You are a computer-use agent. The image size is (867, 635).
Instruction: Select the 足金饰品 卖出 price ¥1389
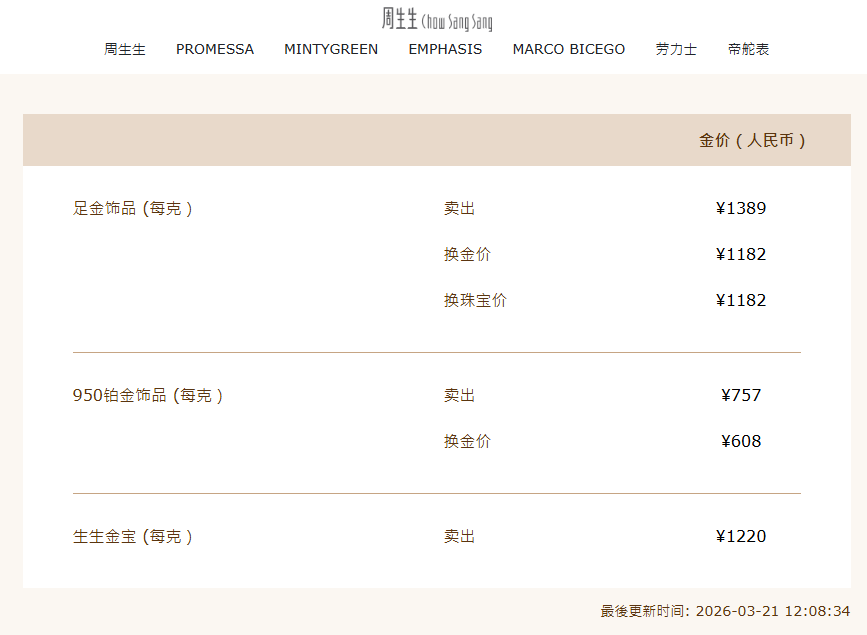(x=741, y=208)
